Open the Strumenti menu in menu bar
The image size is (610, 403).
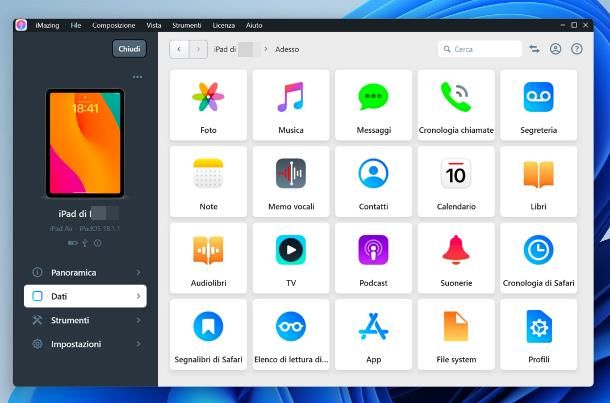click(187, 25)
